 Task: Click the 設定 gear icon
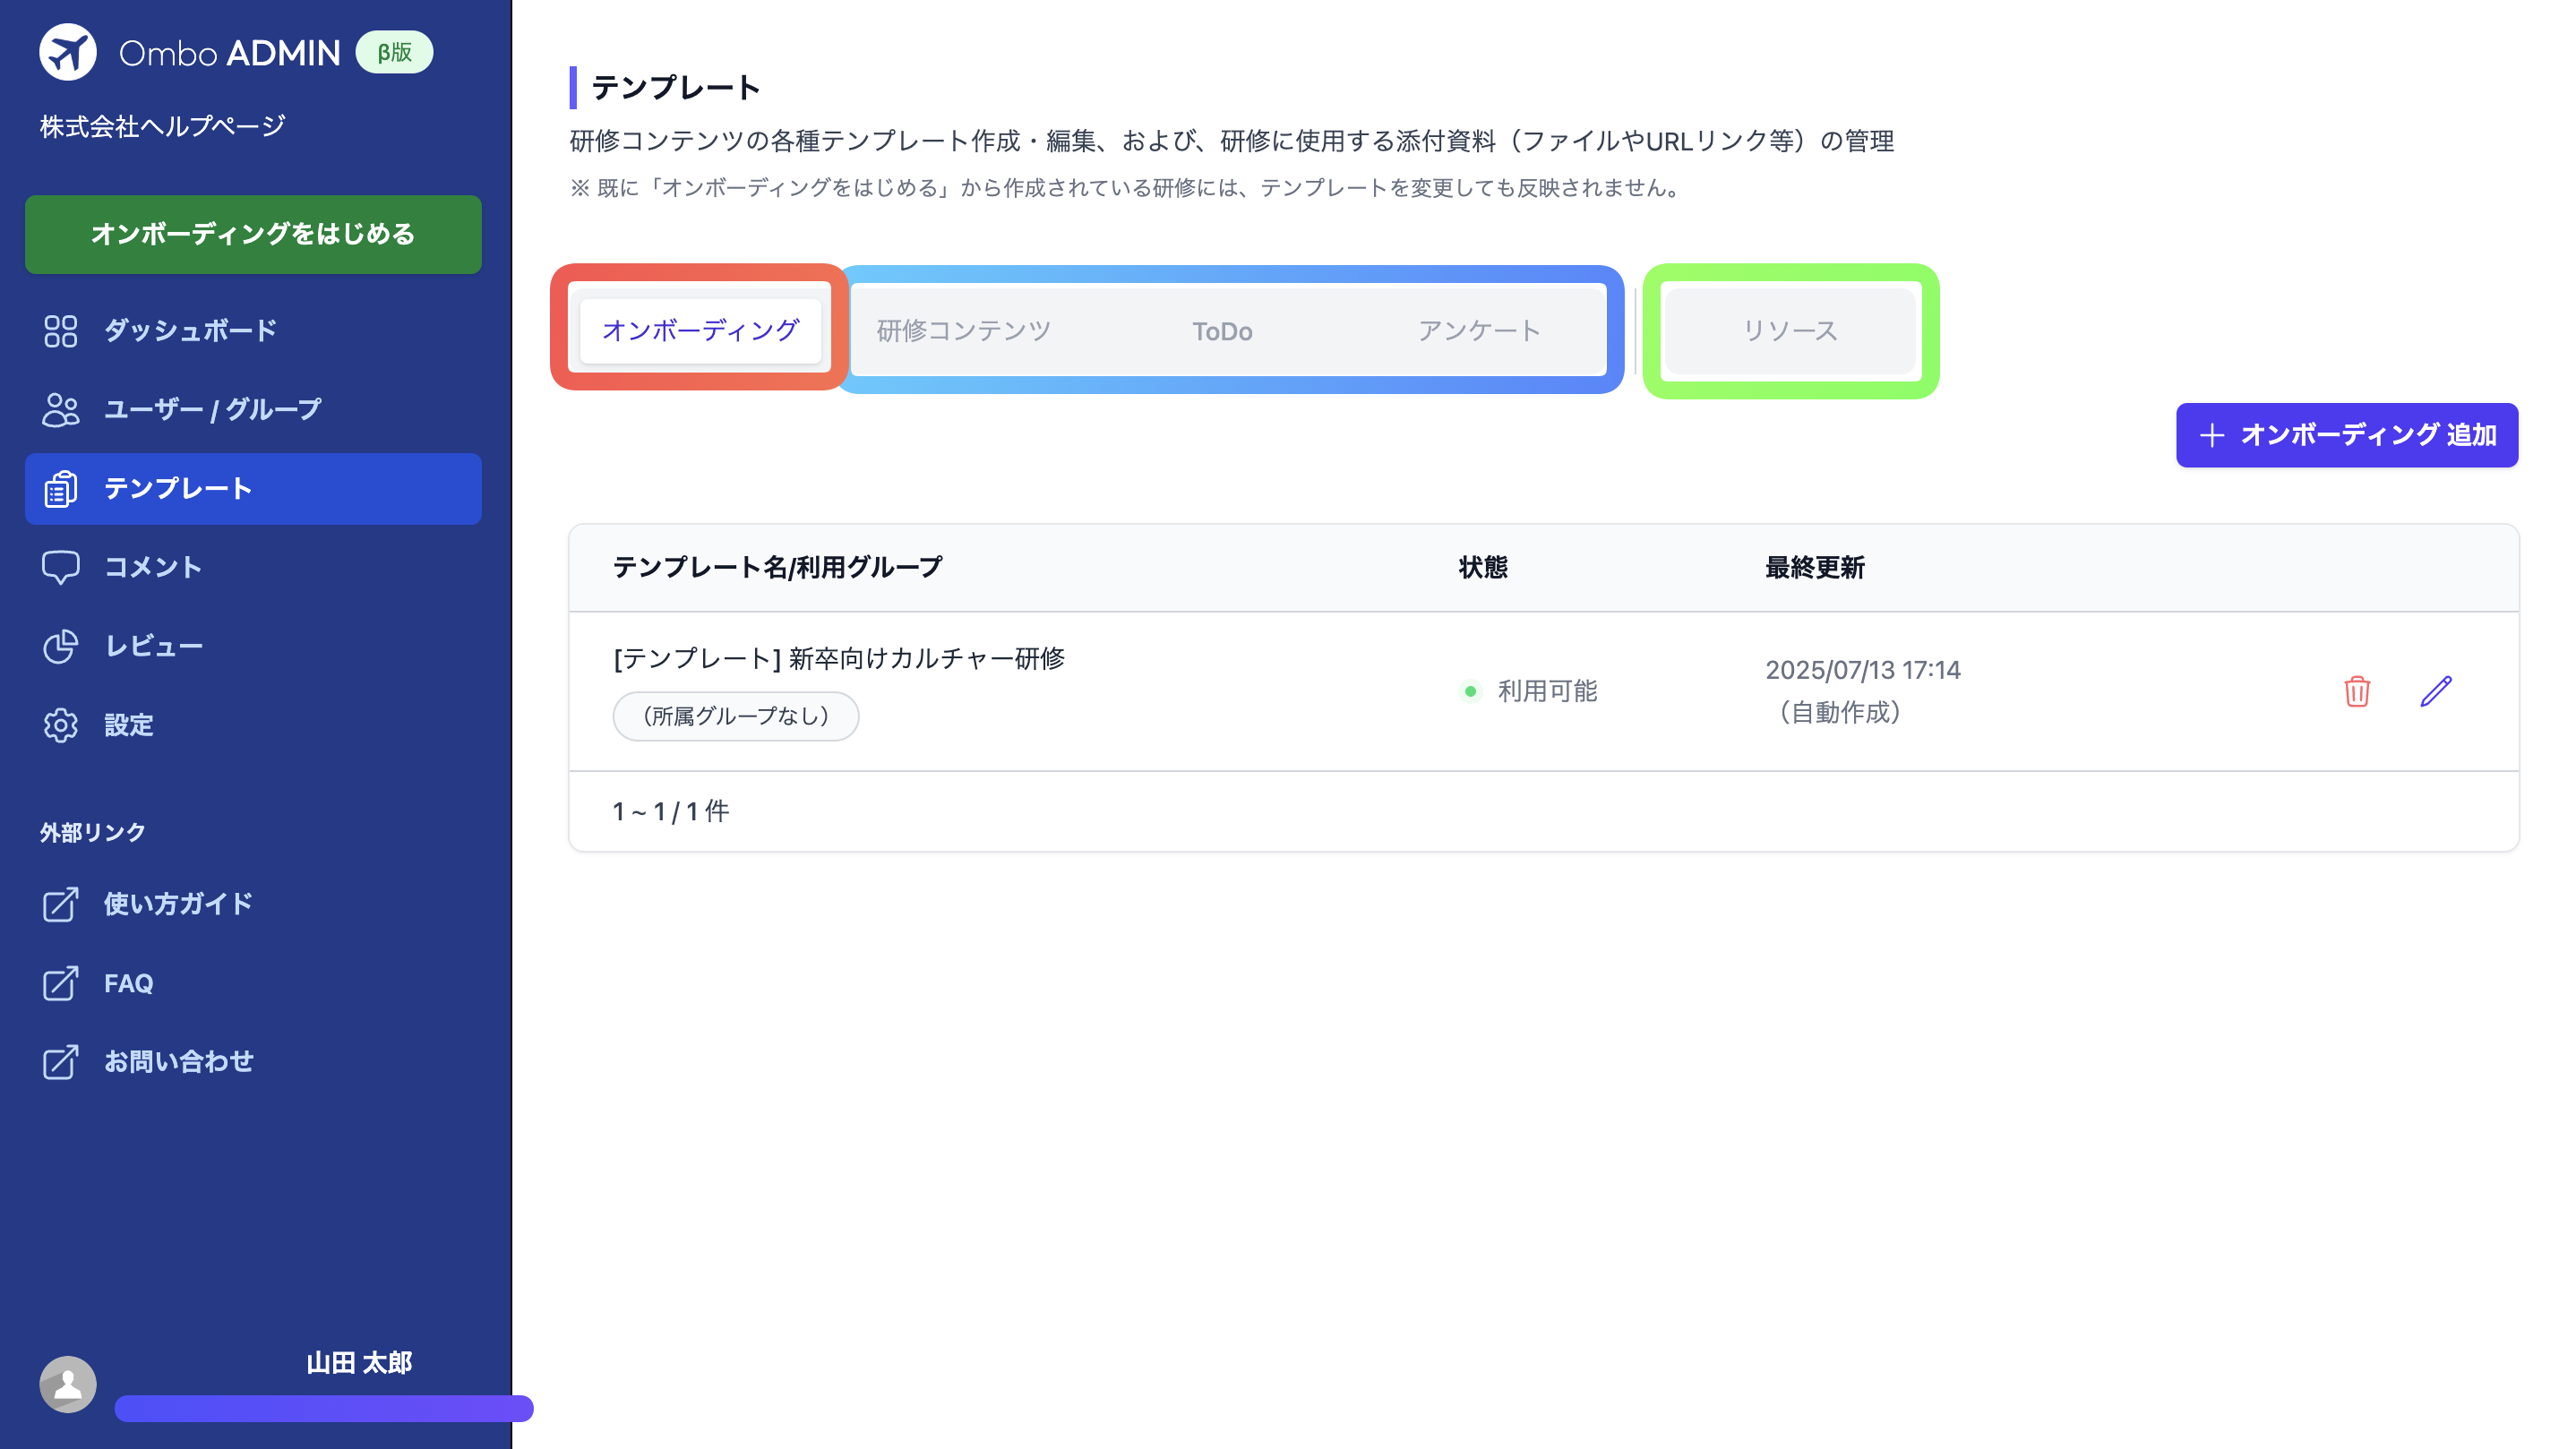[60, 725]
